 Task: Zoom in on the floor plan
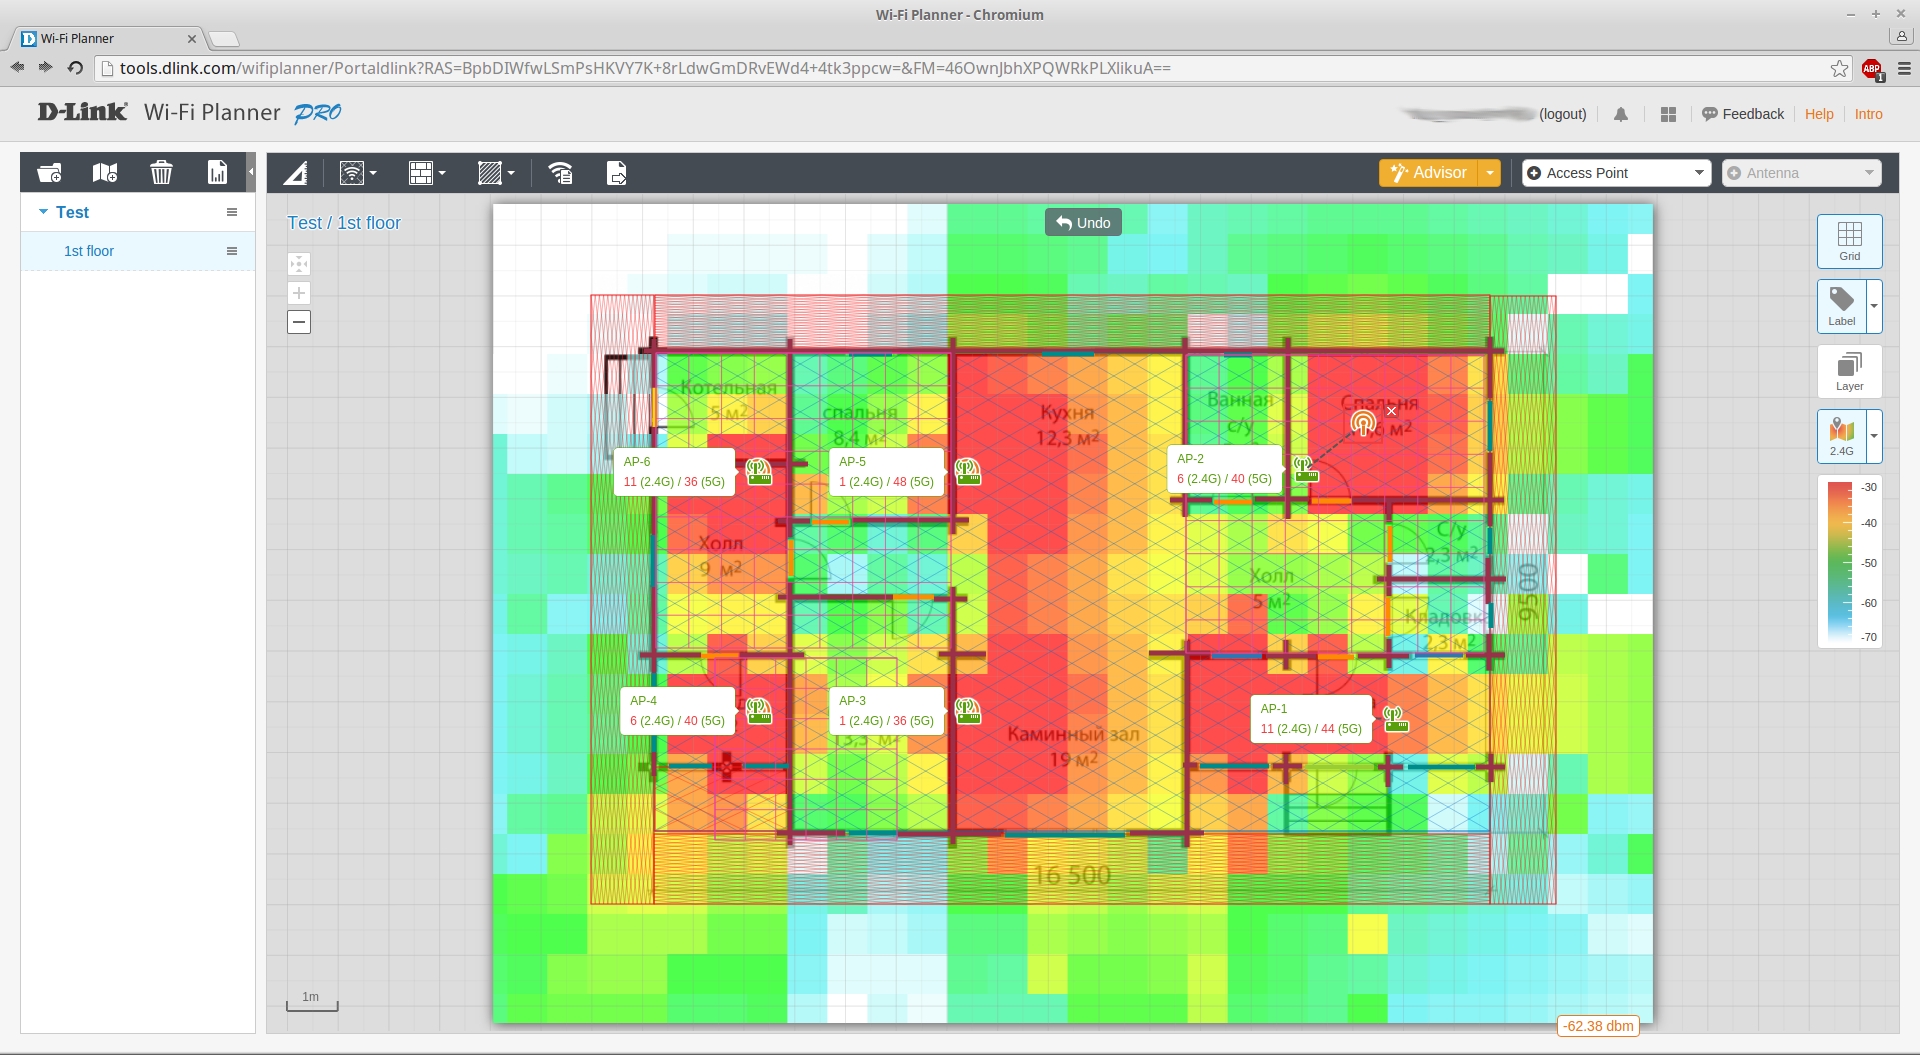(299, 293)
